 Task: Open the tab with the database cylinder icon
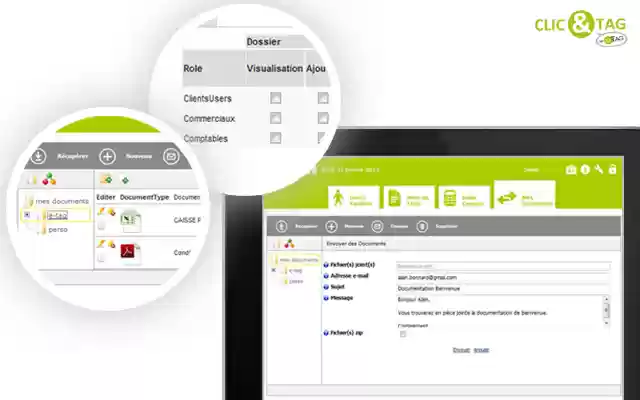tap(464, 198)
